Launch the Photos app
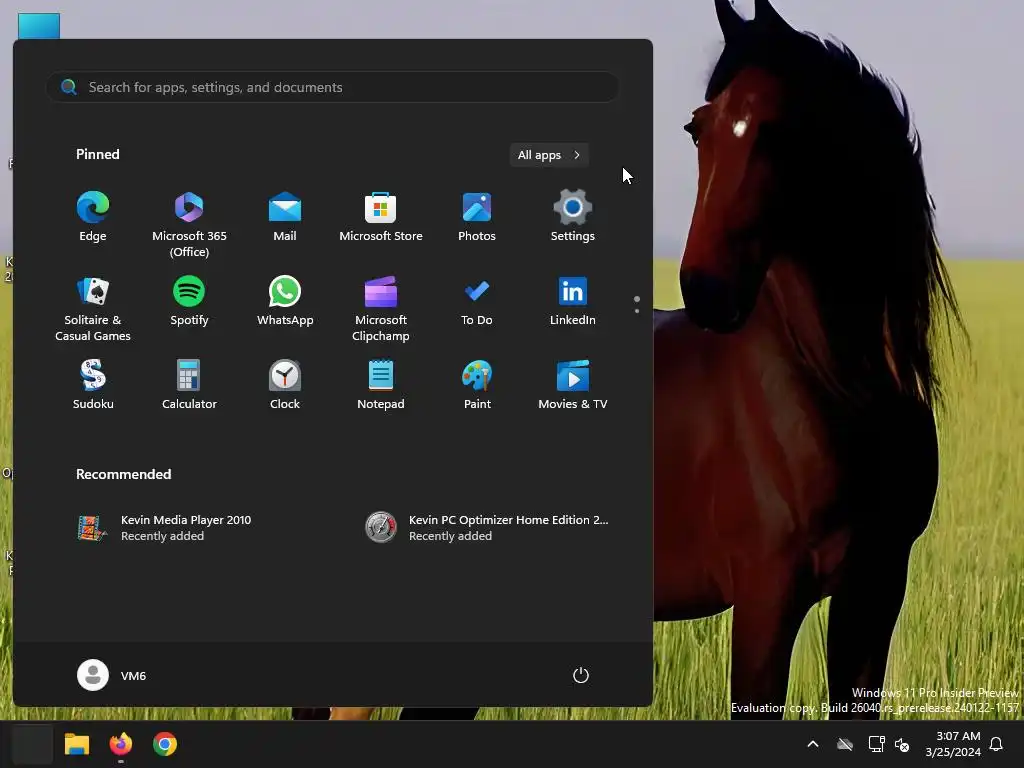The image size is (1024, 768). [x=477, y=217]
